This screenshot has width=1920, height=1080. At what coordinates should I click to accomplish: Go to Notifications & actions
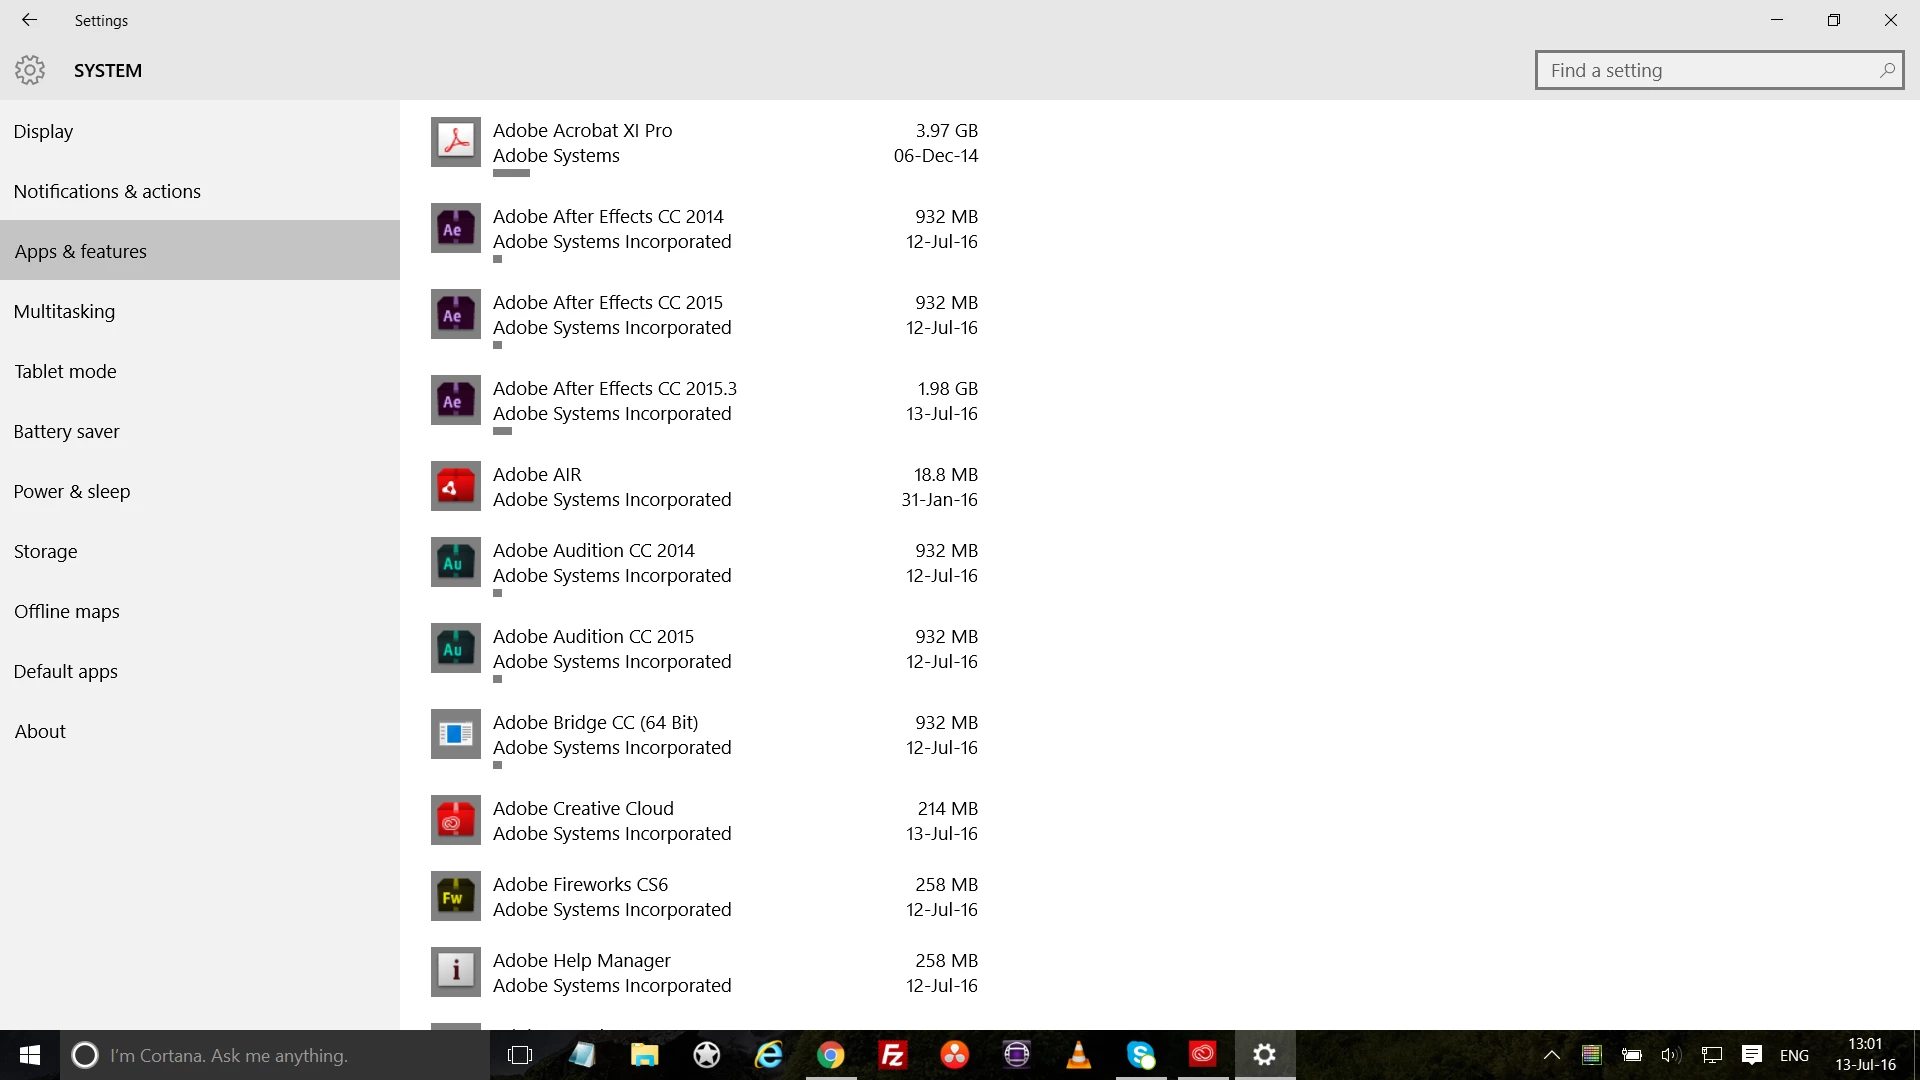point(107,191)
